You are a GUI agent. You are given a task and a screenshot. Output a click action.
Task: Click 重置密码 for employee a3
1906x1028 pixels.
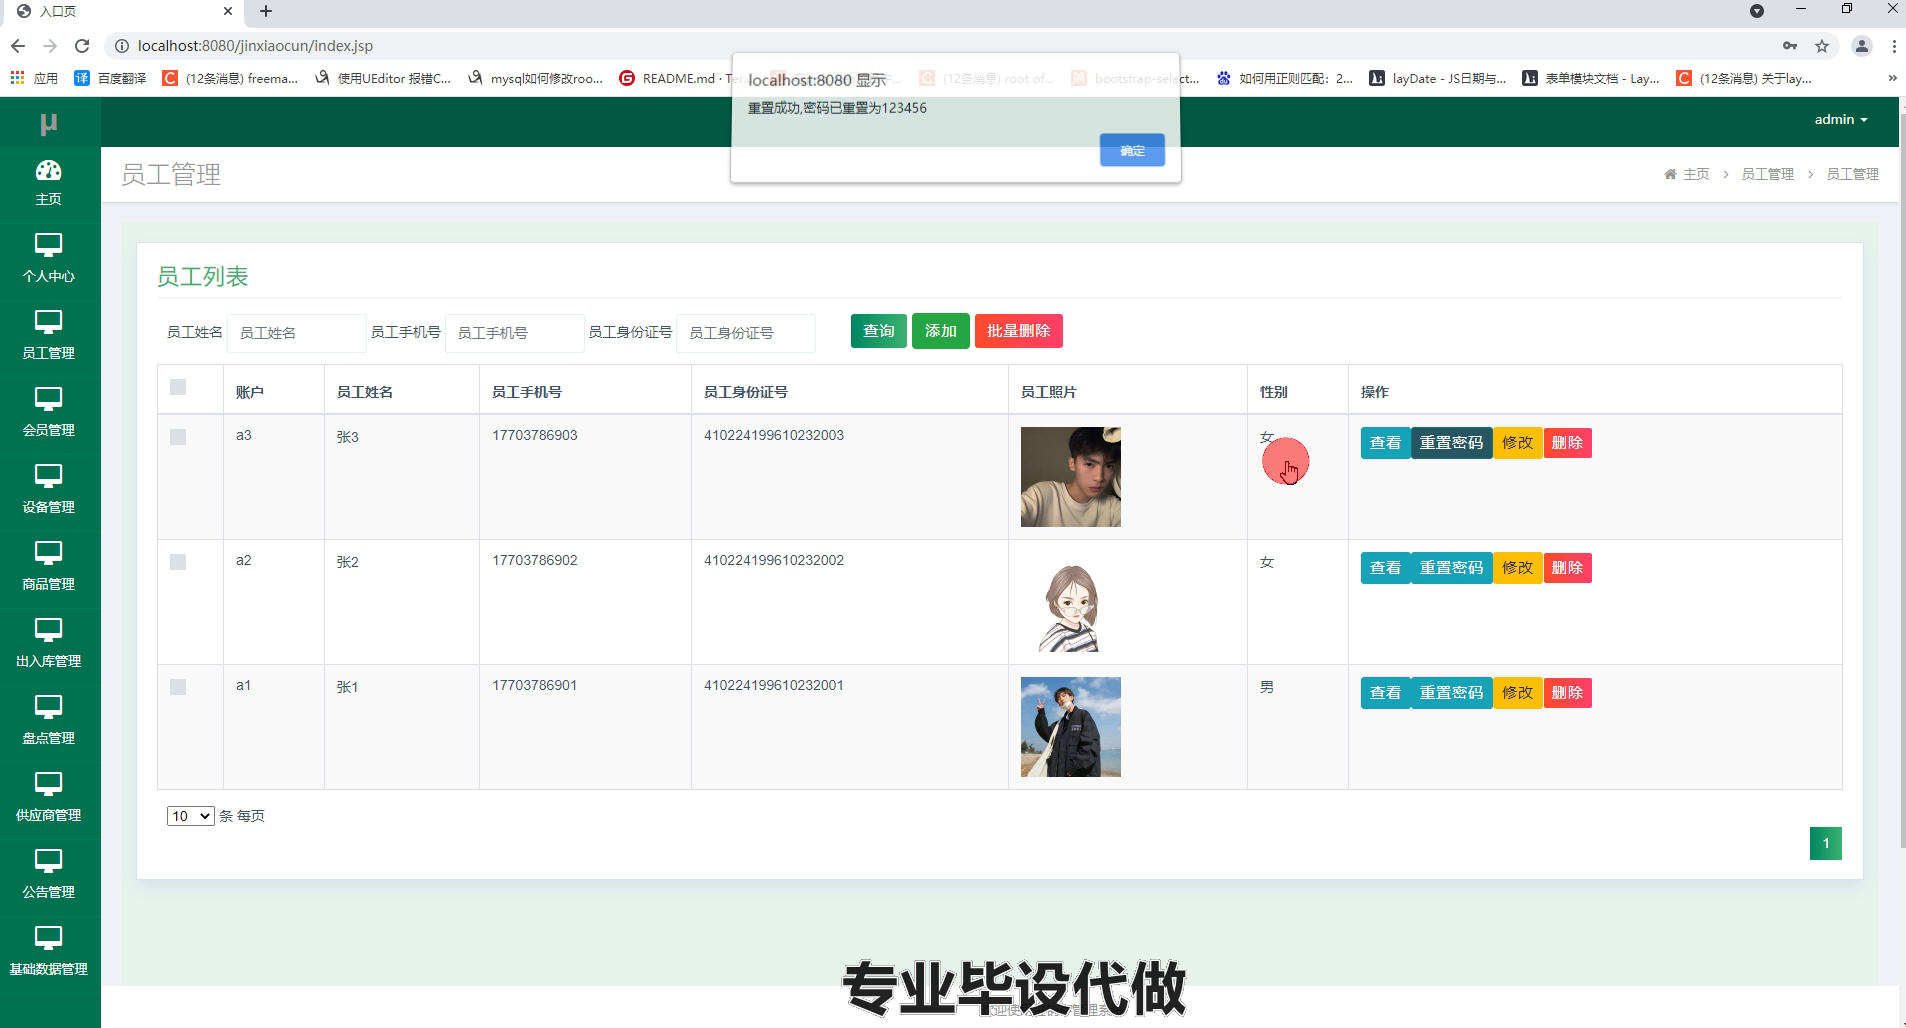click(1451, 443)
